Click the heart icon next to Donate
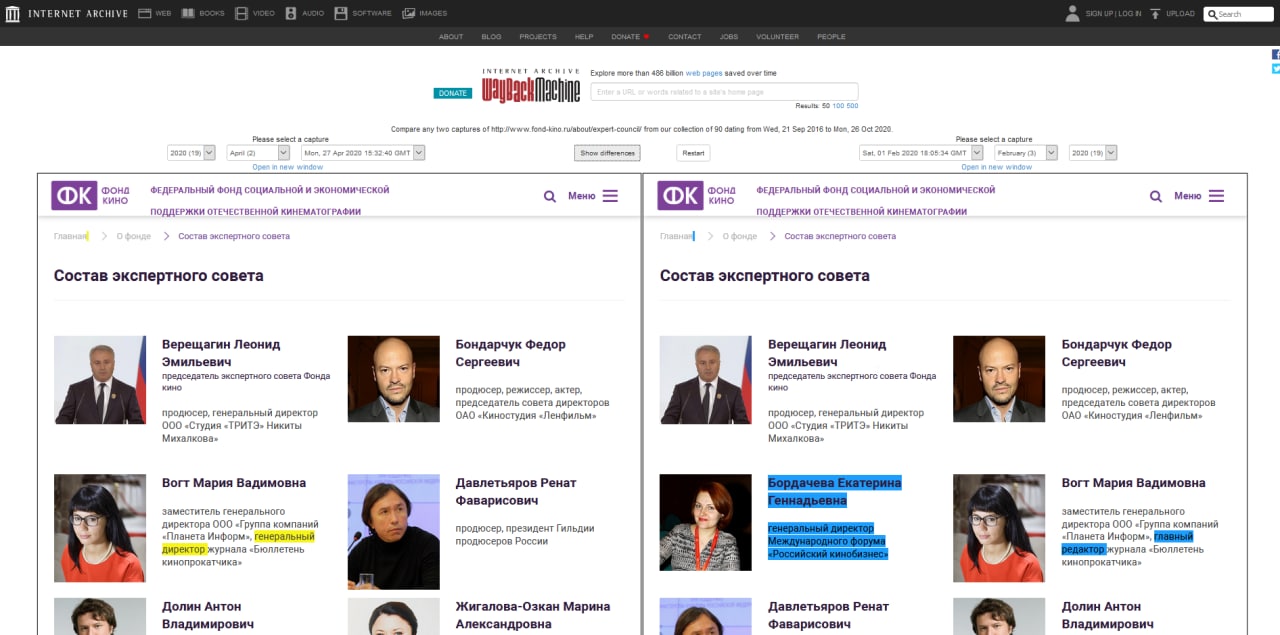This screenshot has width=1280, height=635. 646,37
